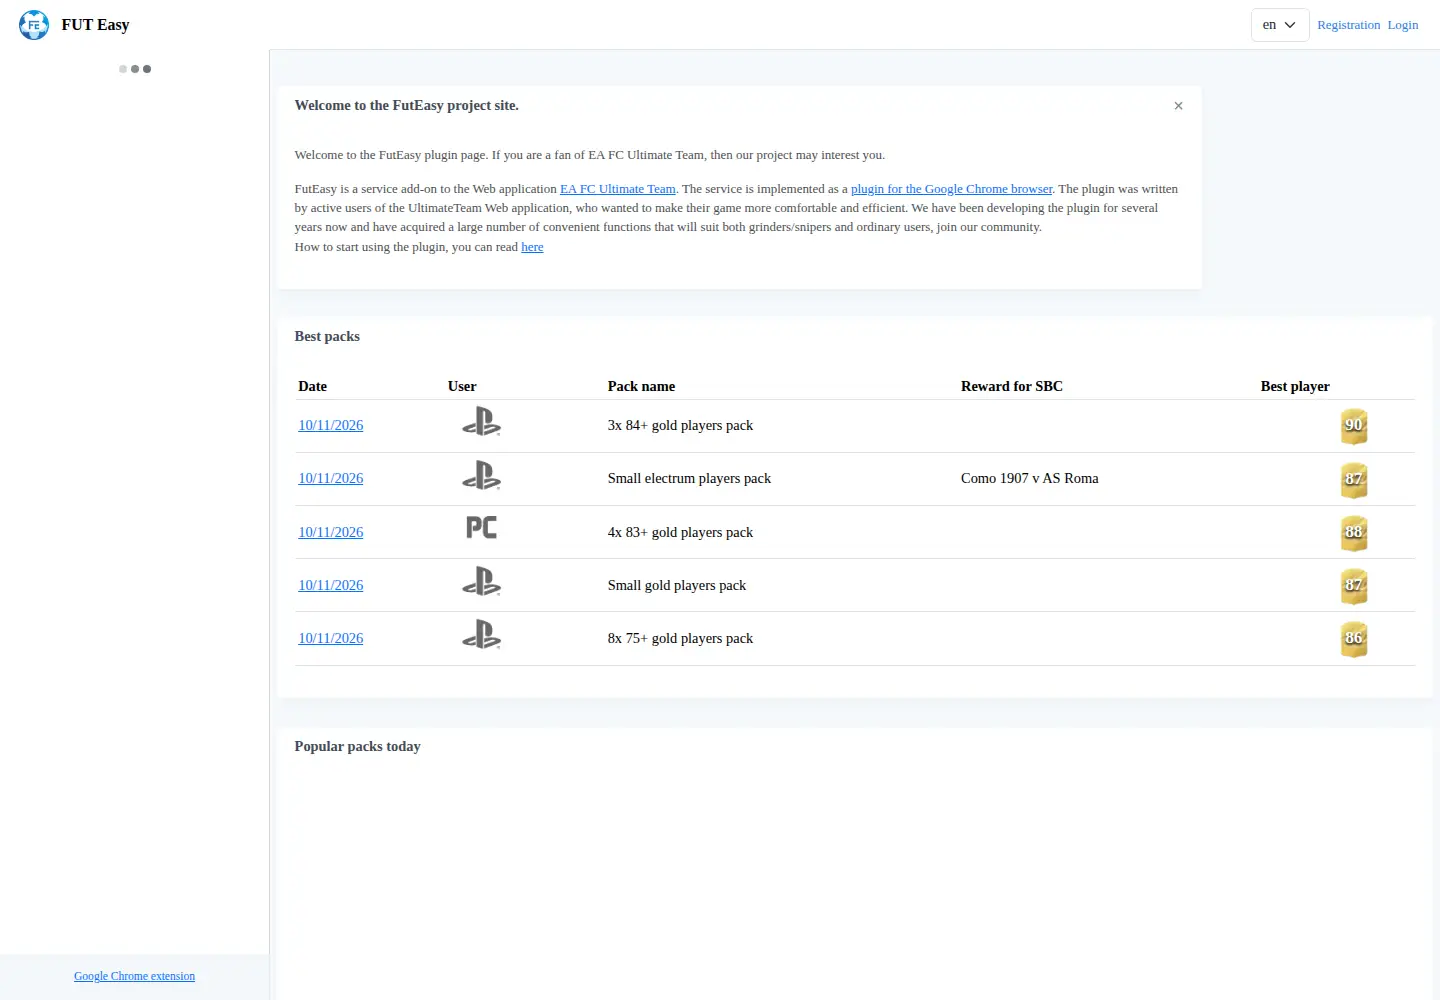Follow the EA FC Ultimate Team link

tap(618, 189)
